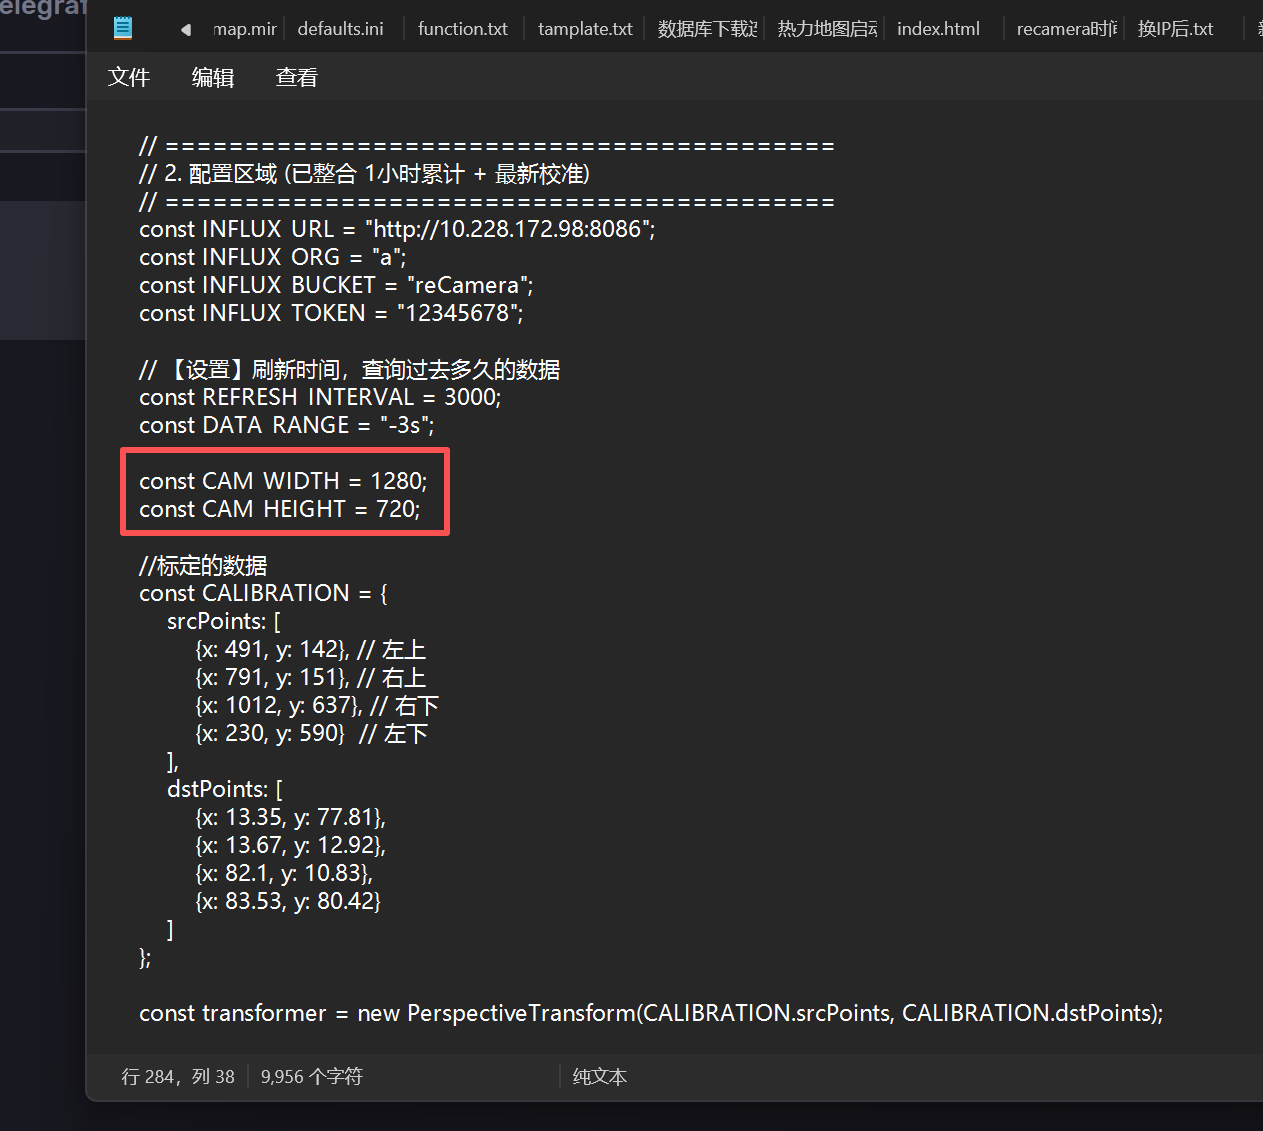Click the 9,956 个字符 count in status bar

311,1077
